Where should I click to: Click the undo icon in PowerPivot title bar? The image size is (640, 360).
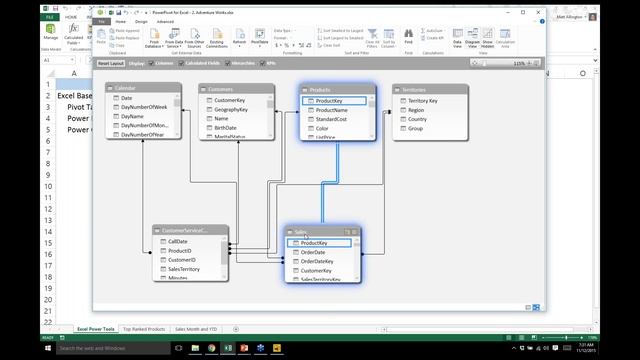click(x=126, y=13)
